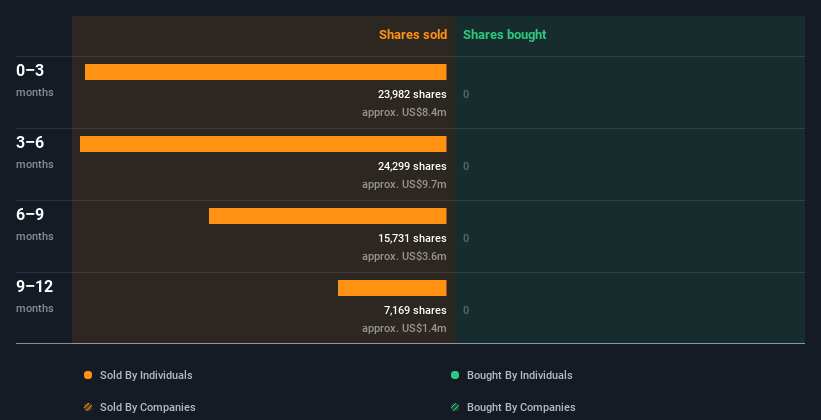Click the orange Sold By Individuals legend dot
The width and height of the screenshot is (821, 420).
coord(88,375)
